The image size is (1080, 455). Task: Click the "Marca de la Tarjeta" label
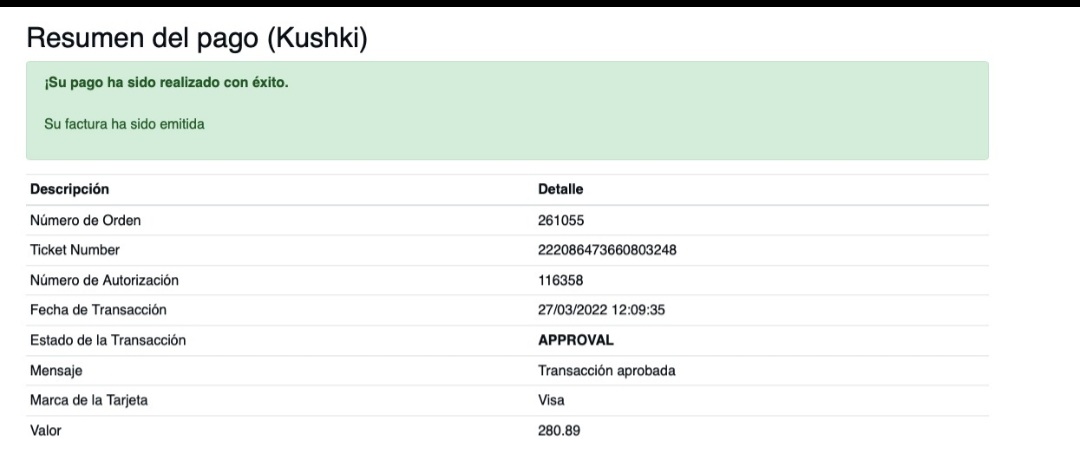click(x=95, y=401)
